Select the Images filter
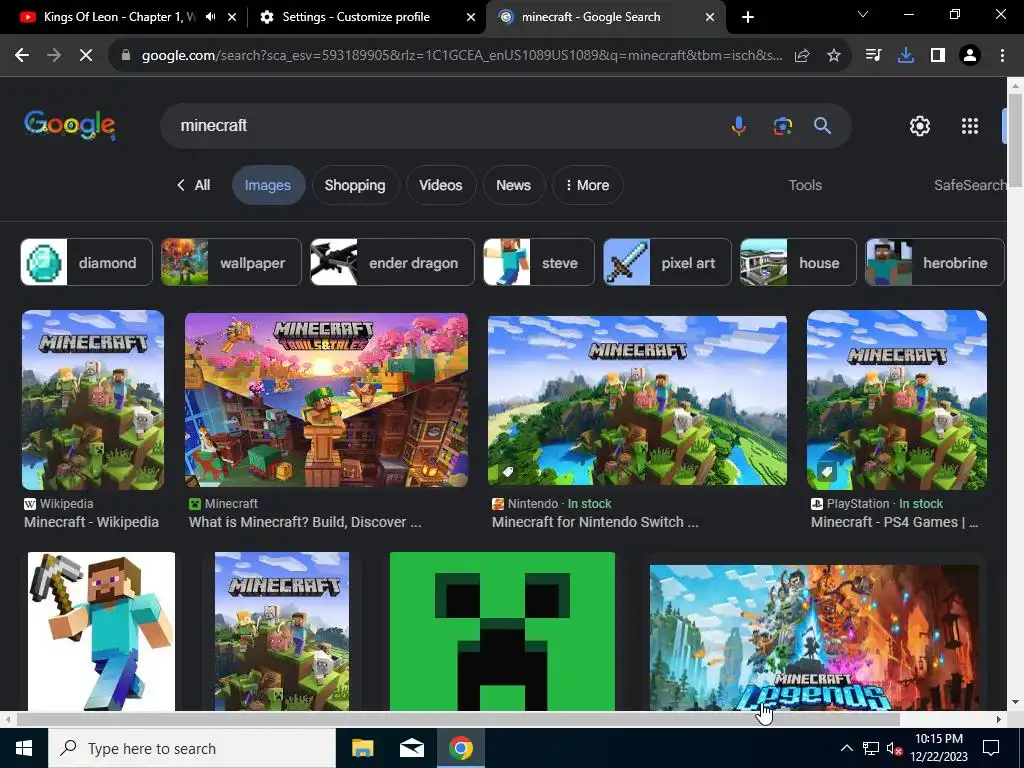The image size is (1024, 768). tap(268, 185)
